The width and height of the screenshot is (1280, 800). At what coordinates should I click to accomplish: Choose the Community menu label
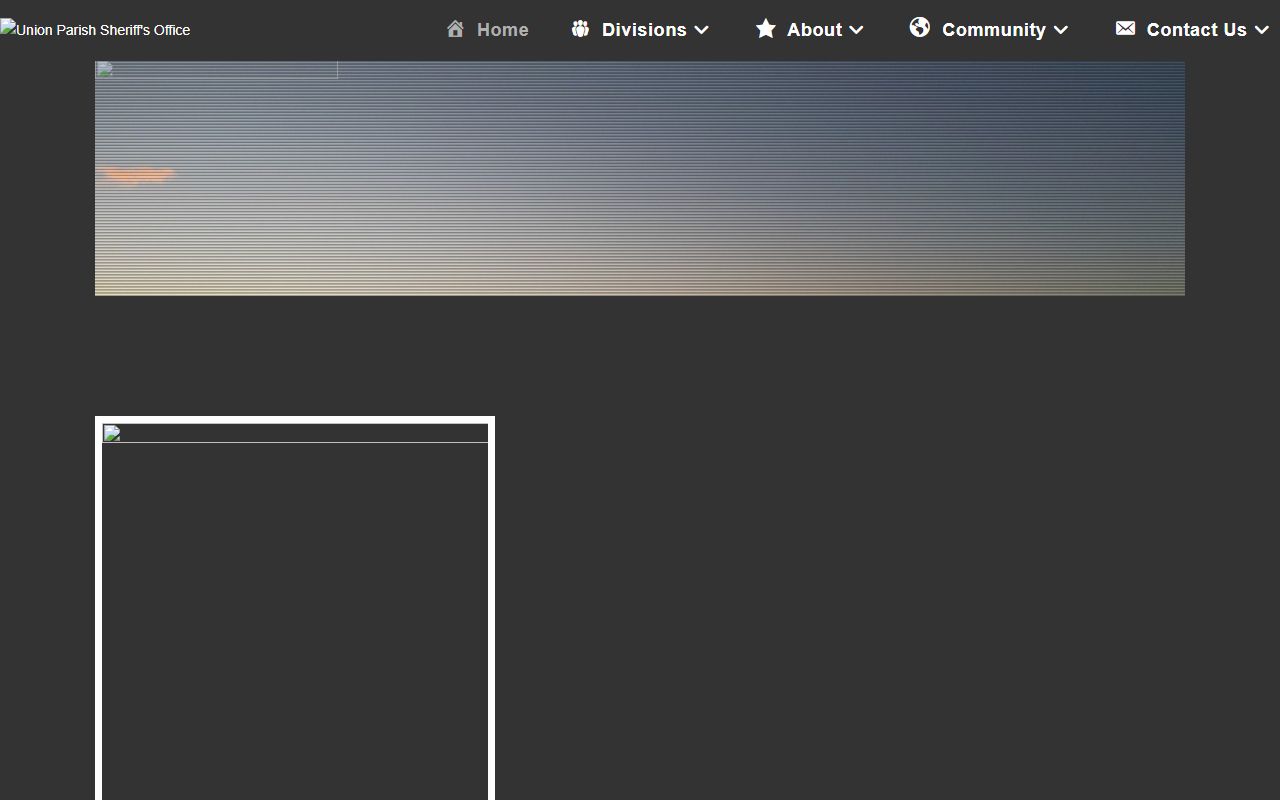click(993, 30)
